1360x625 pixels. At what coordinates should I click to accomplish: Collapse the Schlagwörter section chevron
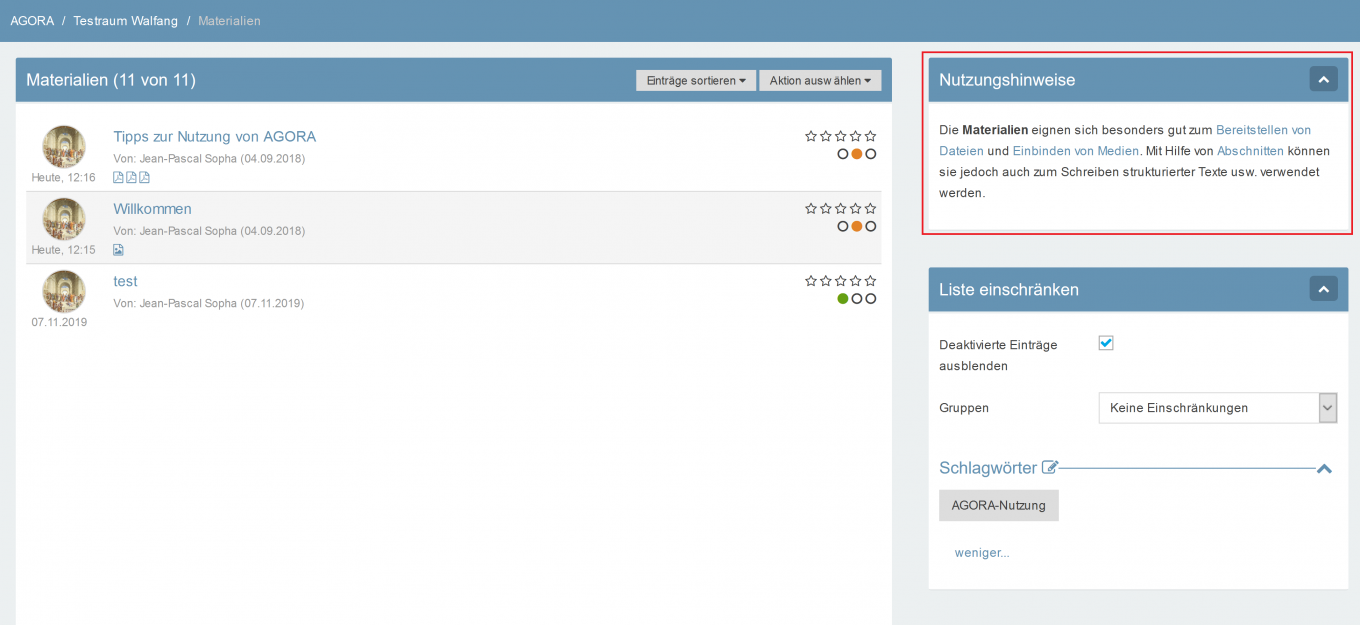(x=1324, y=468)
